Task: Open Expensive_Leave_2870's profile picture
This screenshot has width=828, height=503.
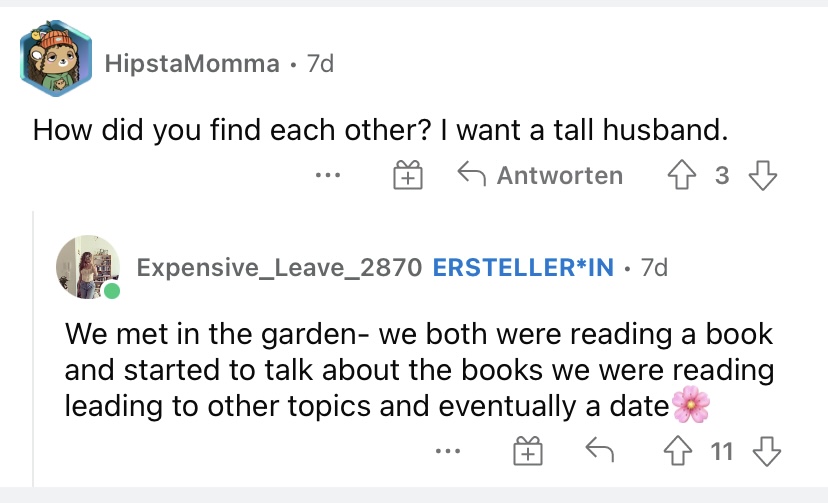Action: pos(88,267)
